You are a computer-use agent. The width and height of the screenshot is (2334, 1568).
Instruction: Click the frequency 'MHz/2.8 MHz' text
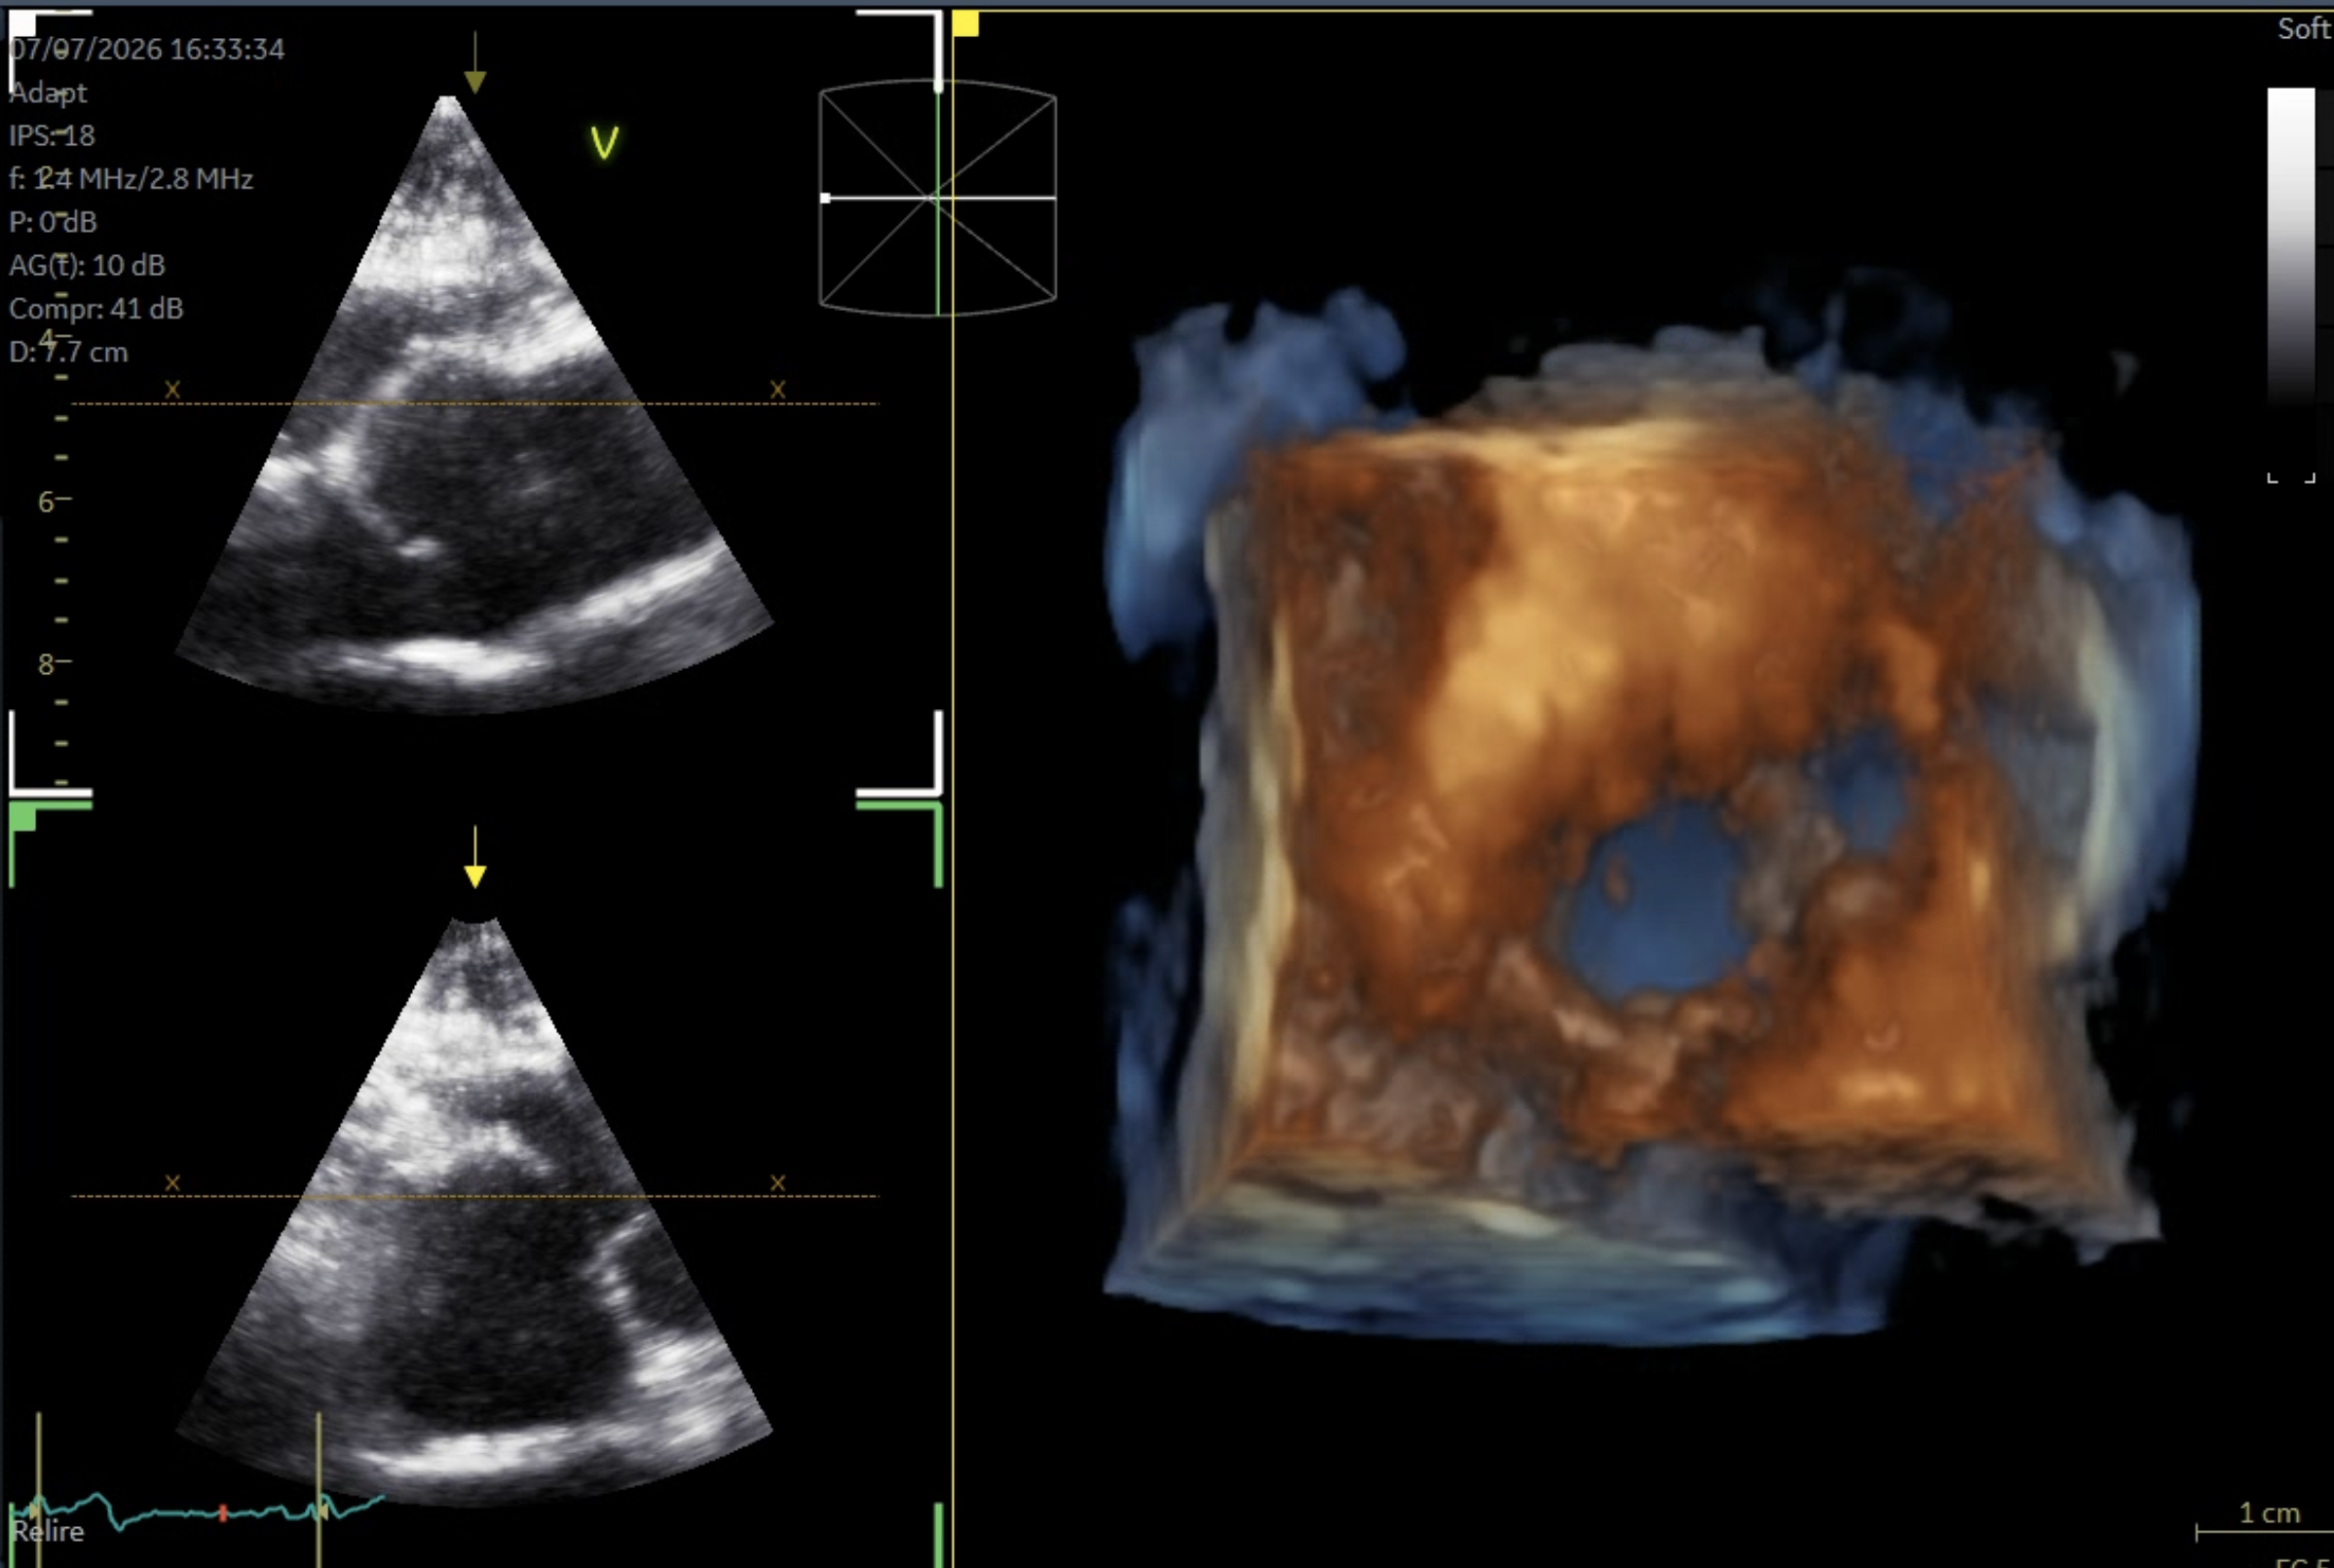166,179
